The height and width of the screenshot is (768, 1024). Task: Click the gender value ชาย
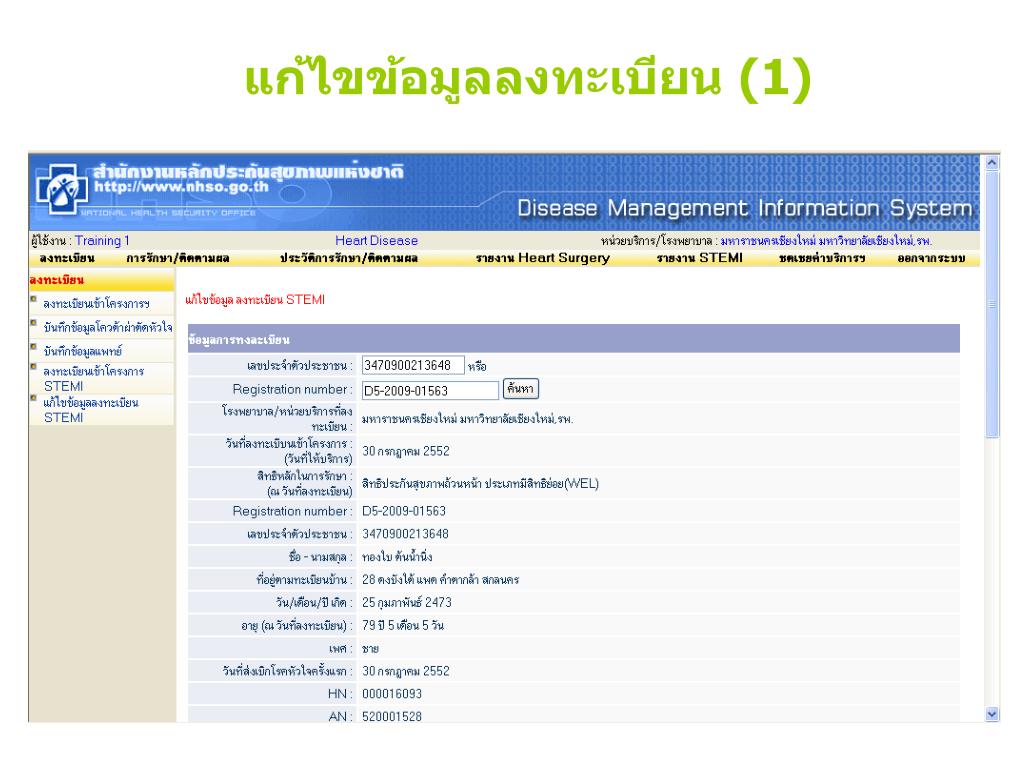tap(370, 649)
